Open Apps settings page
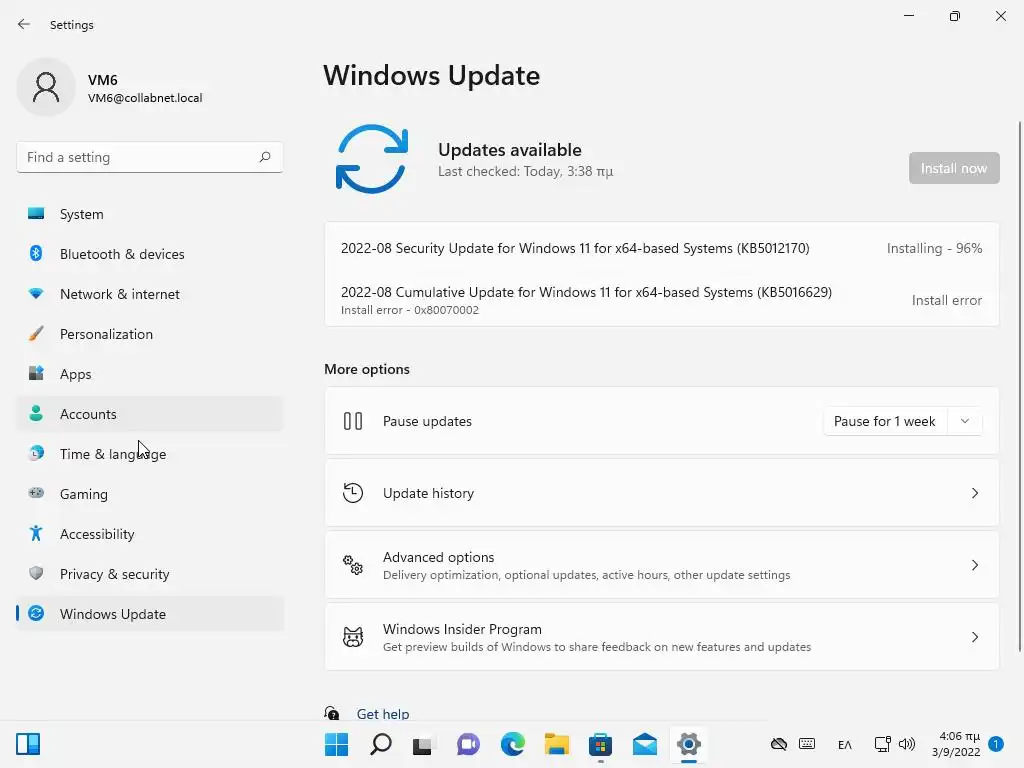The image size is (1024, 768). pyautogui.click(x=150, y=374)
